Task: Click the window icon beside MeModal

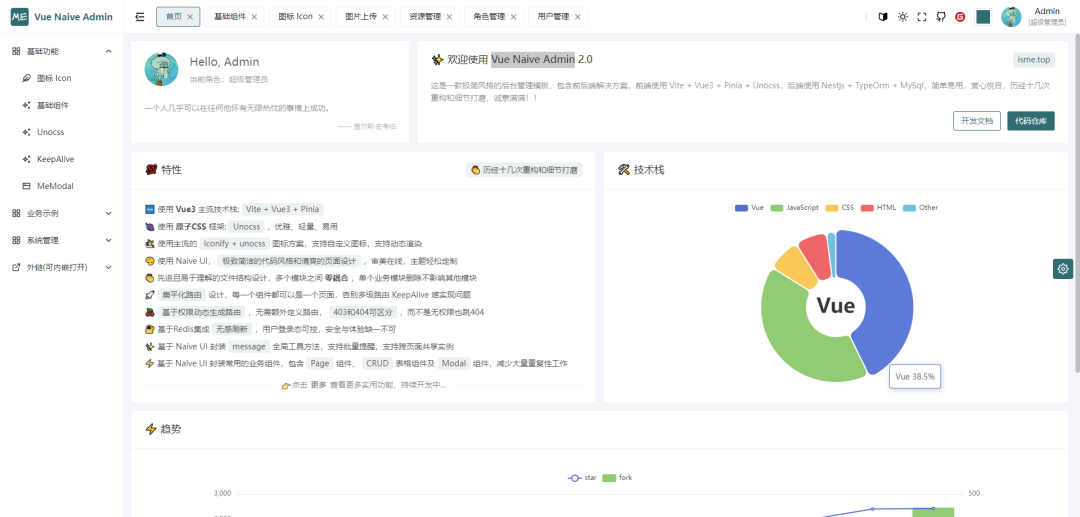Action: click(x=26, y=186)
